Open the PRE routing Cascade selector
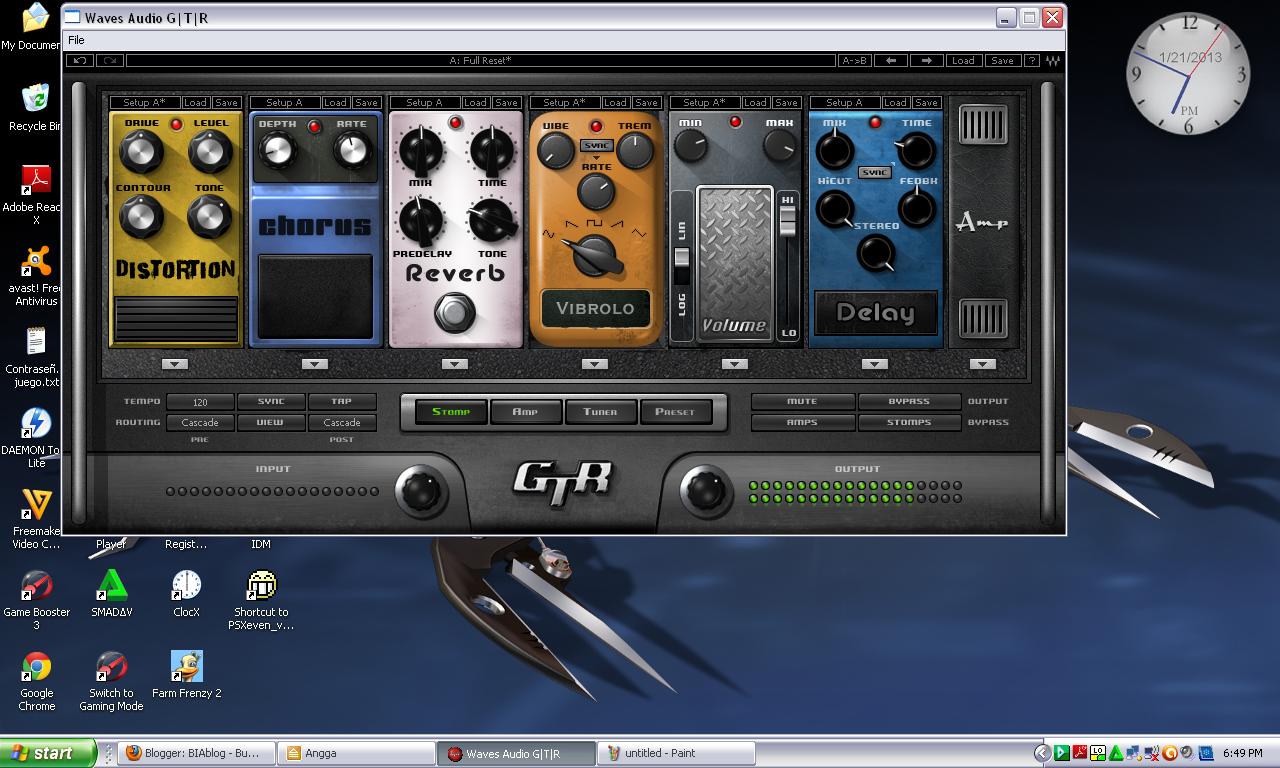Image resolution: width=1280 pixels, height=768 pixels. (x=200, y=422)
